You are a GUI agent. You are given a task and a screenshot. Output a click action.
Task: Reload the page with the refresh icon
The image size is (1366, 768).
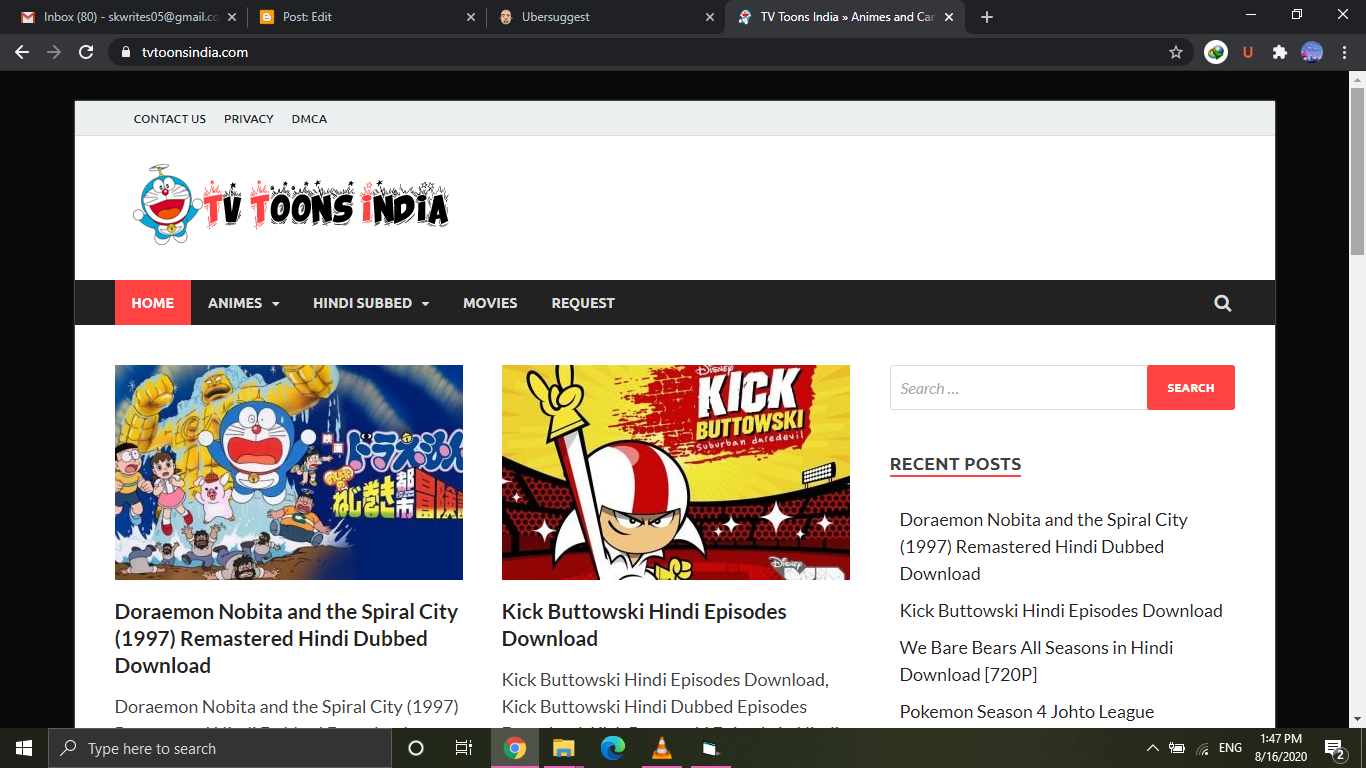[86, 52]
